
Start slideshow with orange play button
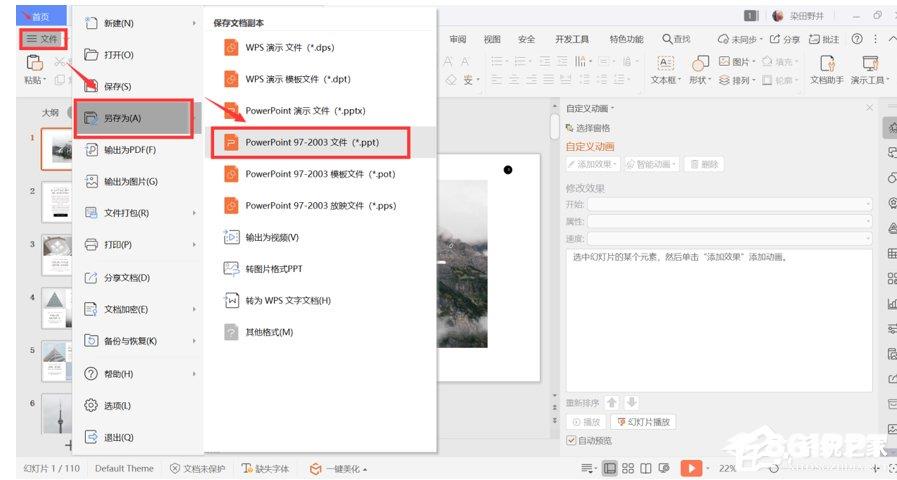pos(691,469)
